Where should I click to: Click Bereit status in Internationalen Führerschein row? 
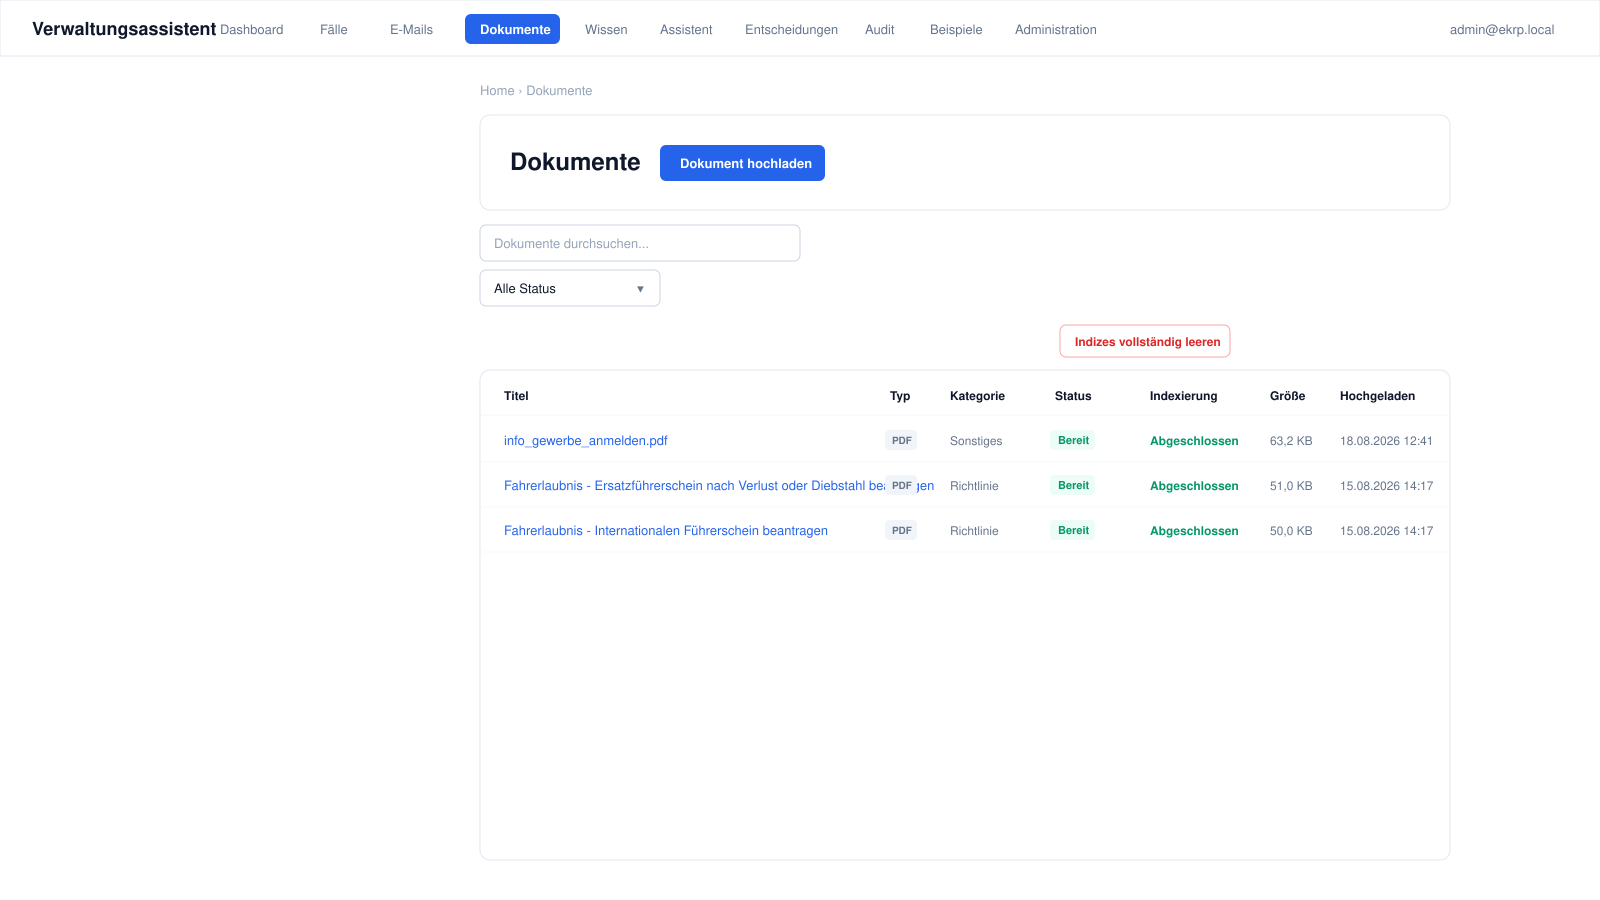(1073, 530)
